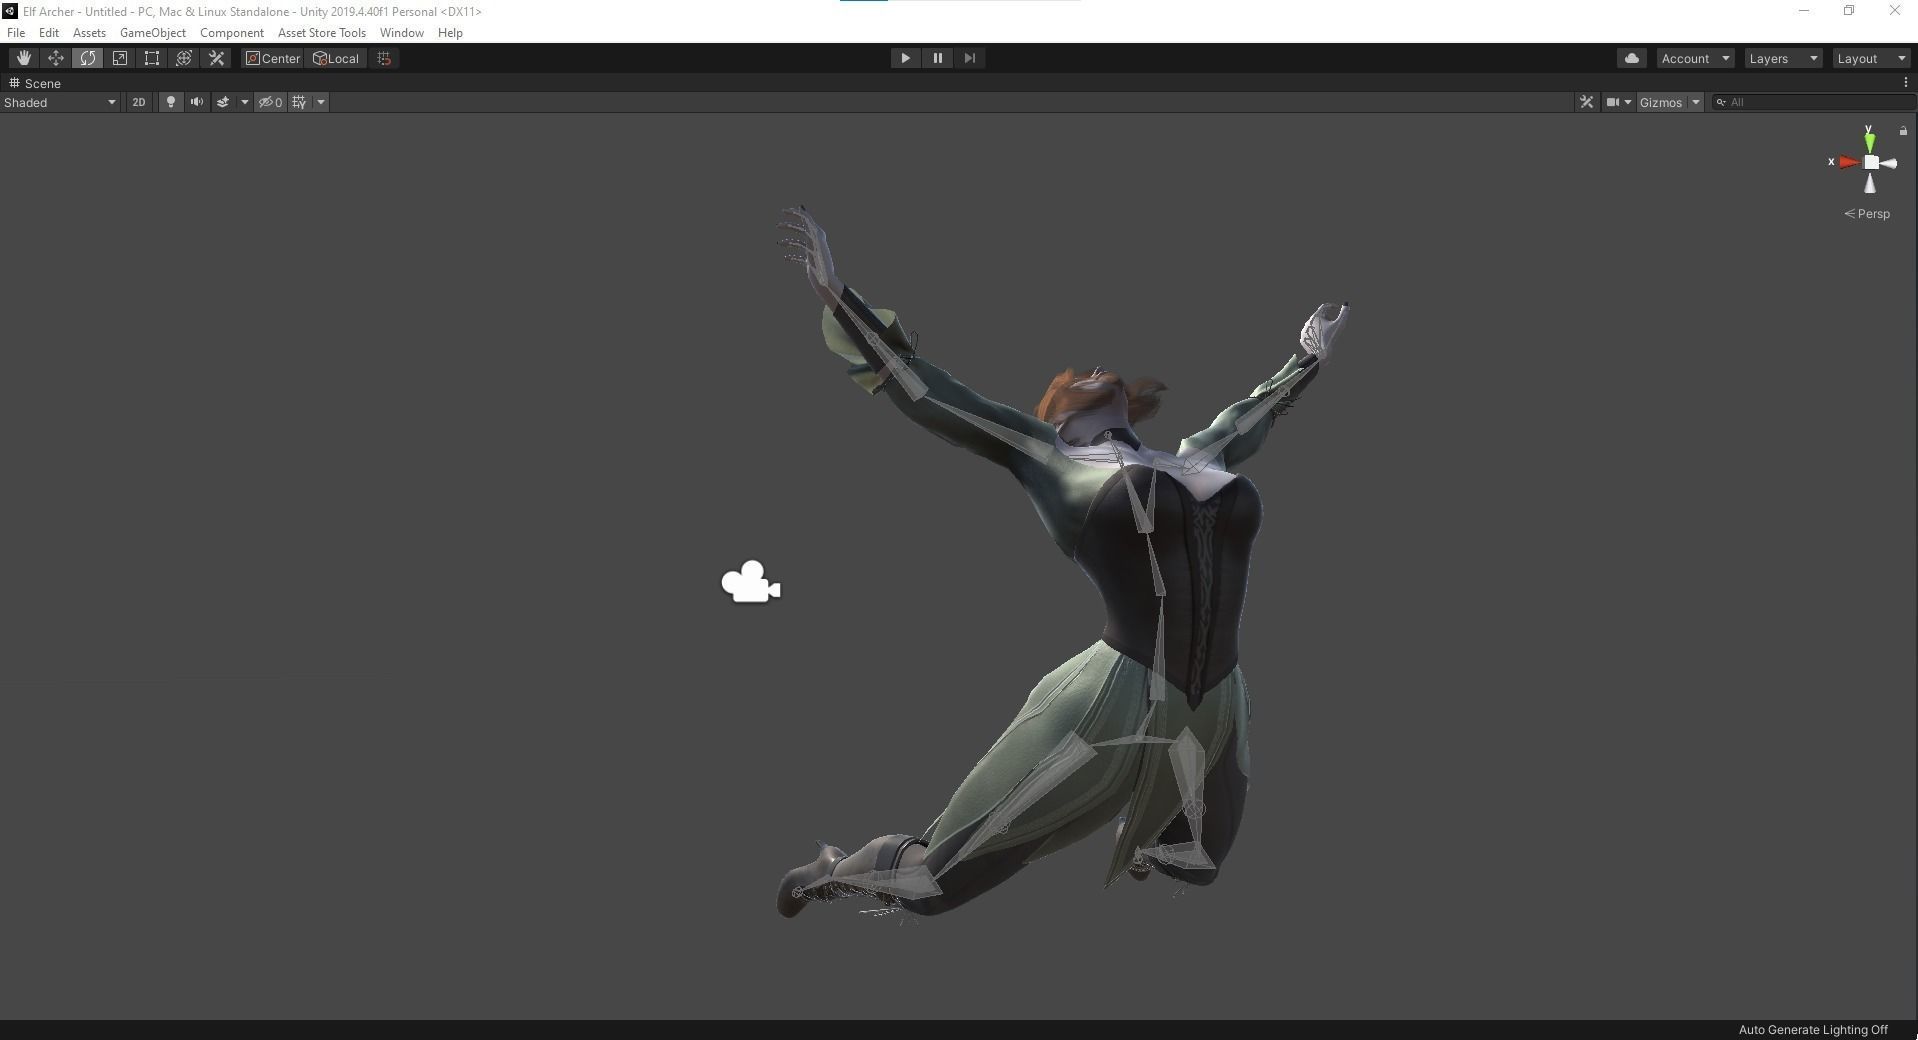Toggle scene effects (skybox/fog) icon

point(223,102)
